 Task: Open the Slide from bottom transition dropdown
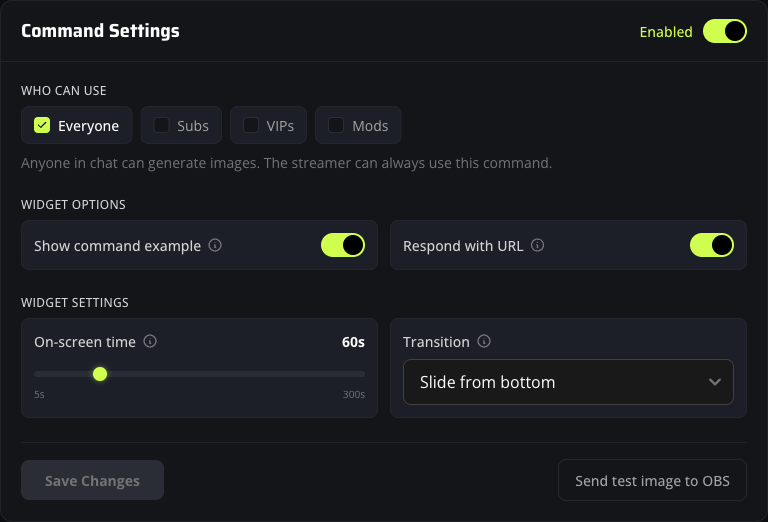click(568, 382)
